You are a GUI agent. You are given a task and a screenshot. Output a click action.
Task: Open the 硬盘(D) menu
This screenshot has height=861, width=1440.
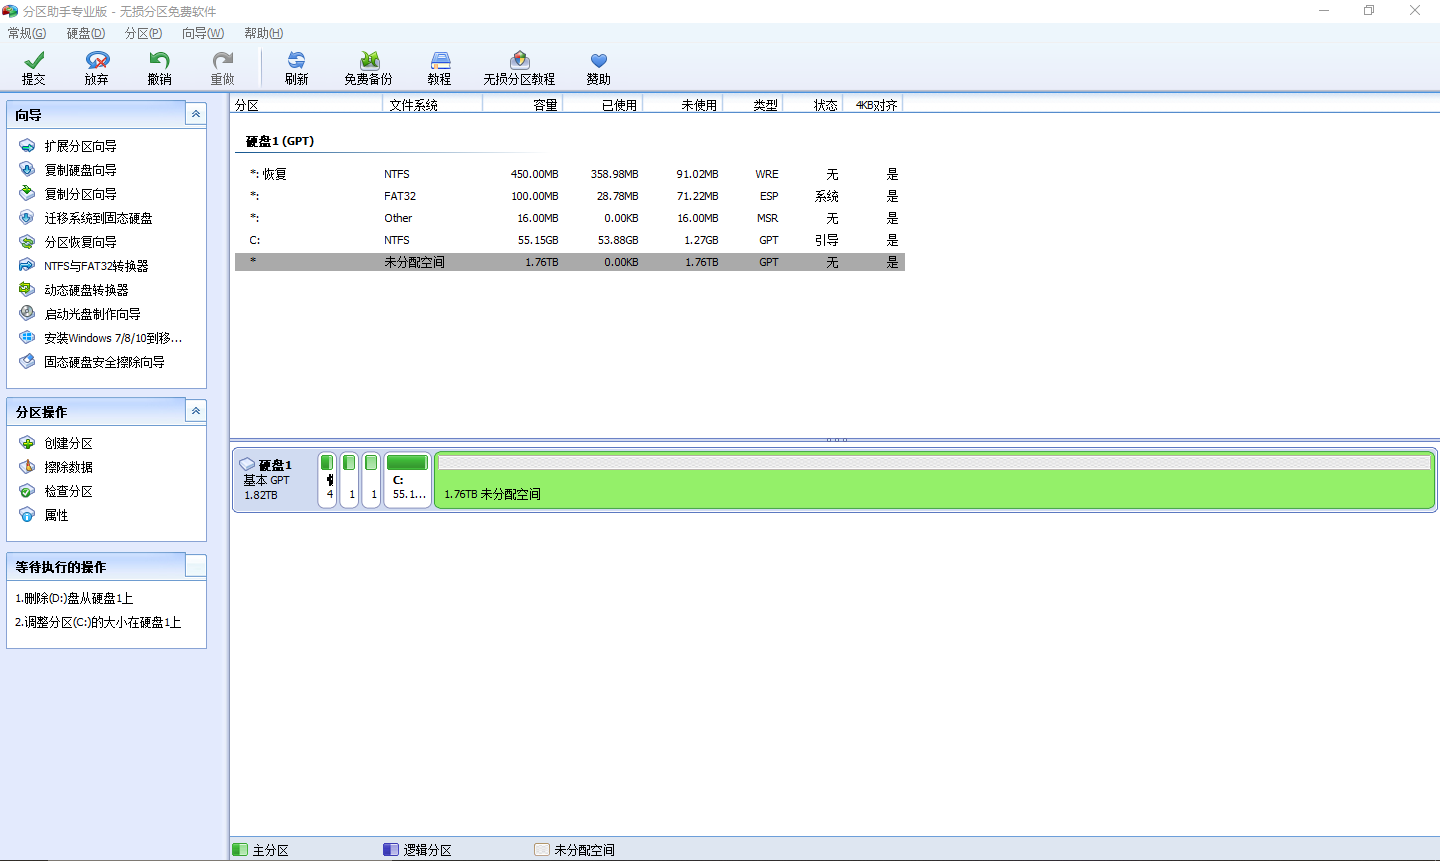coord(85,33)
